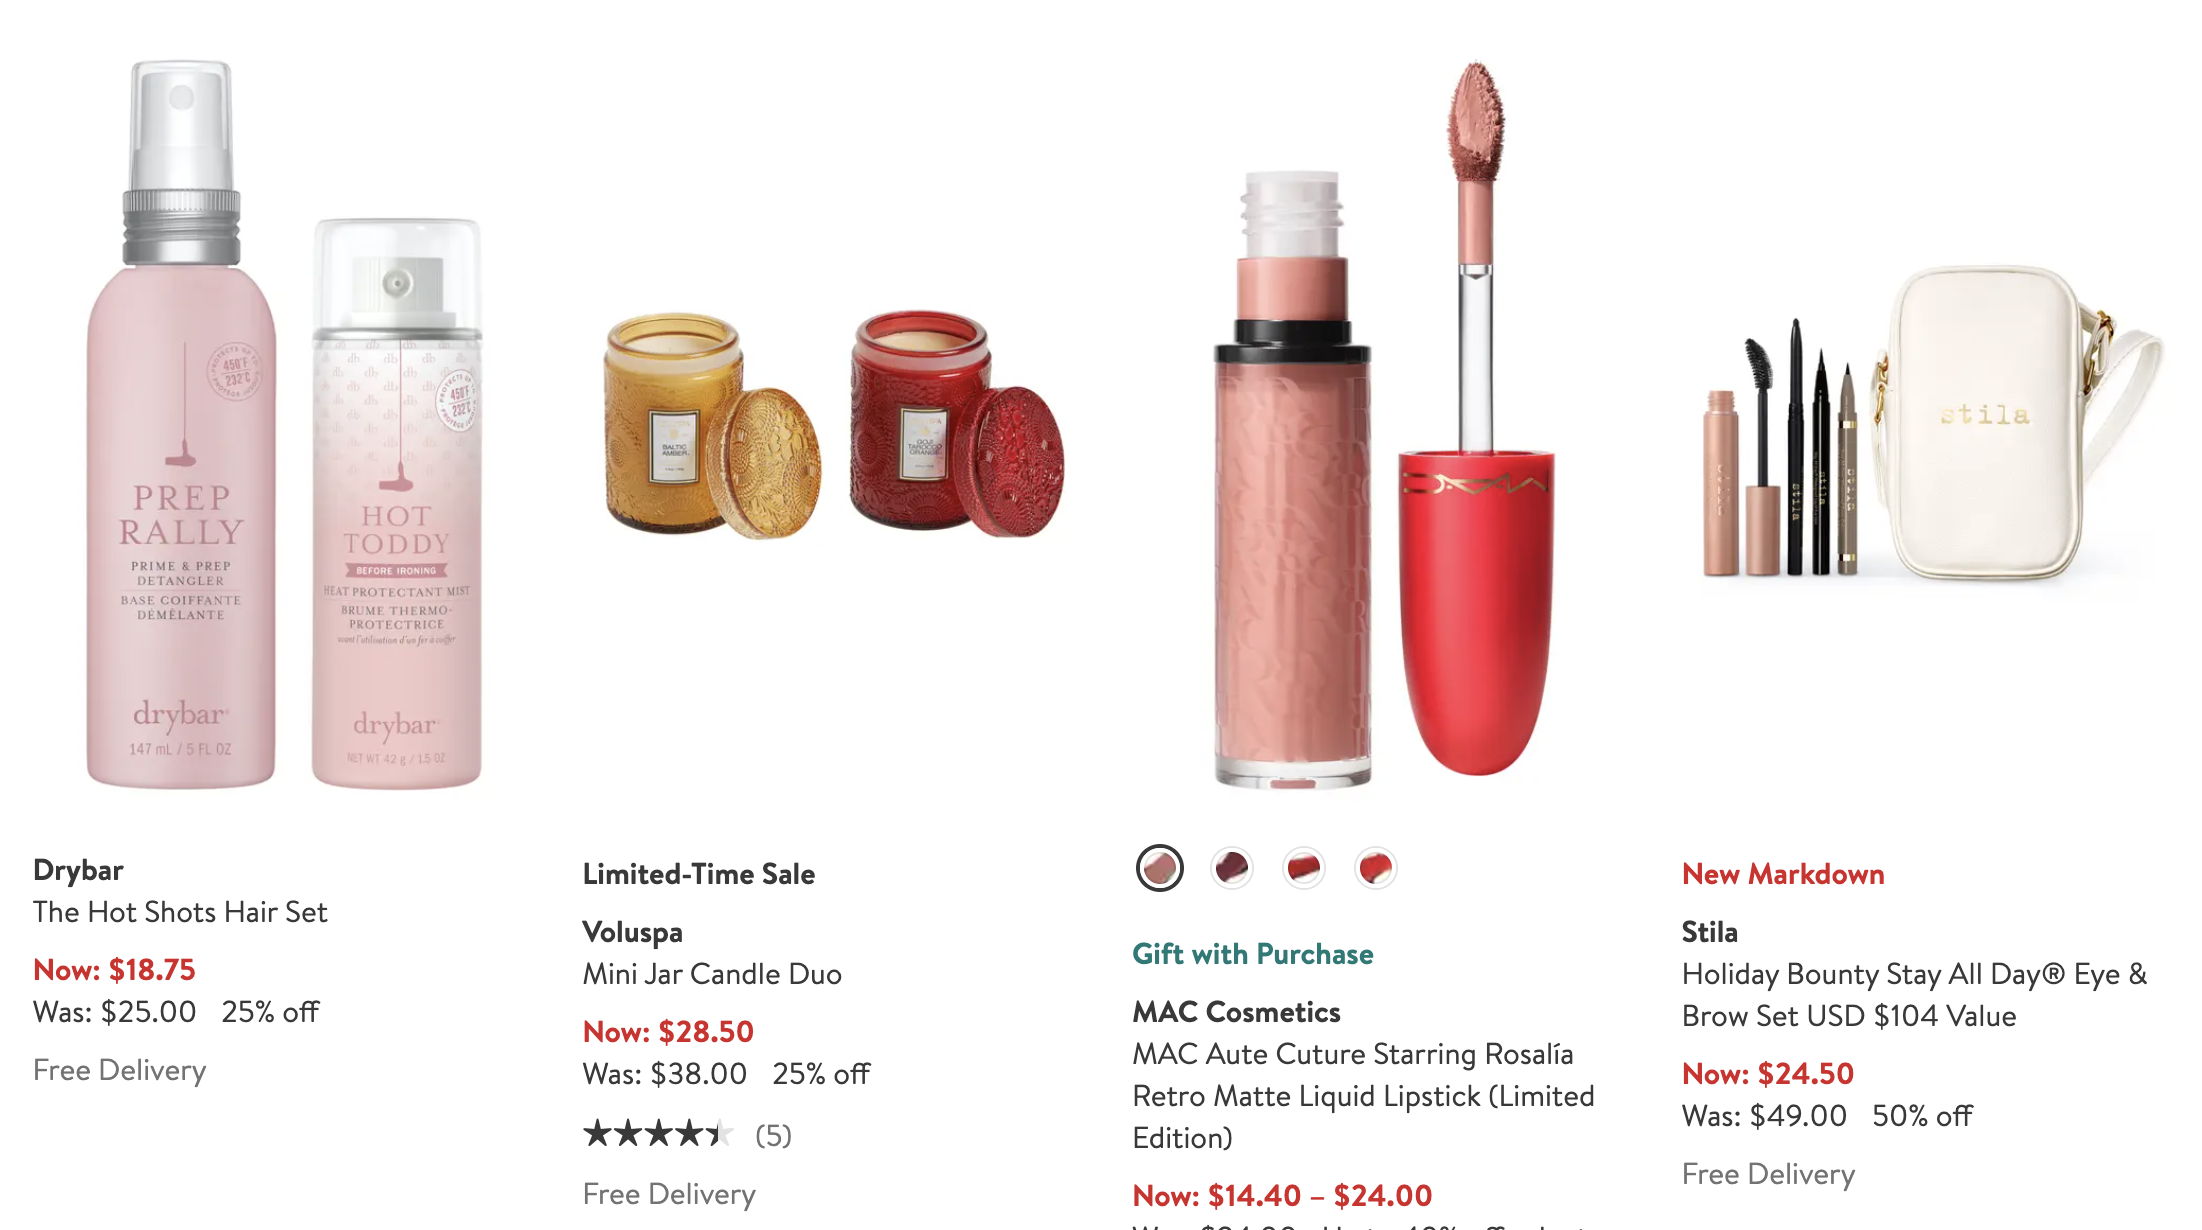
Task: Open MAC Aute Cuture Retro Matte Lipstick link
Action: (1363, 1096)
